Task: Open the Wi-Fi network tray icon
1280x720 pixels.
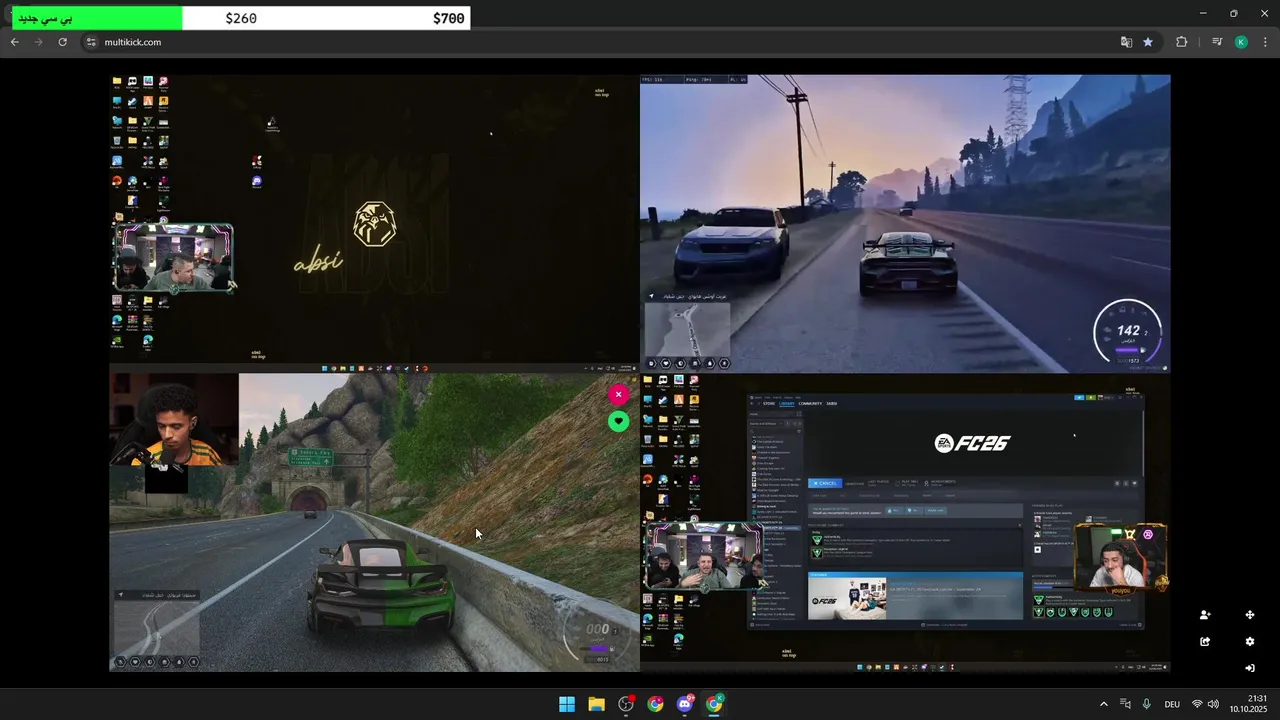Action: 1197,704
